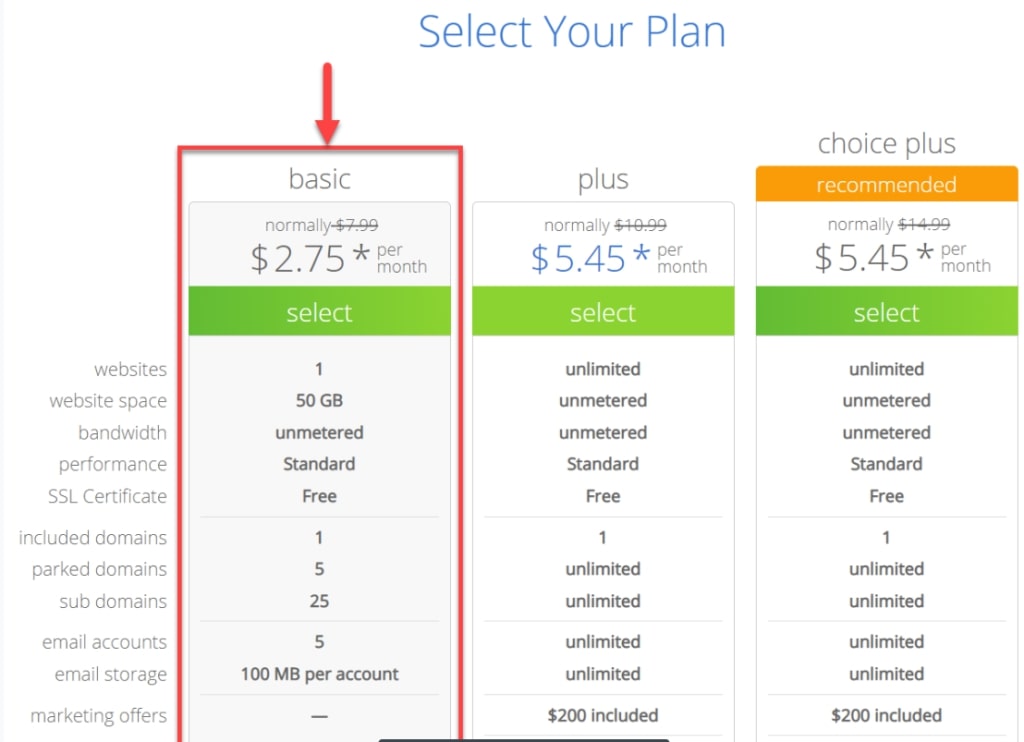The width and height of the screenshot is (1024, 742).
Task: Click the orange recommended banner
Action: tap(887, 184)
